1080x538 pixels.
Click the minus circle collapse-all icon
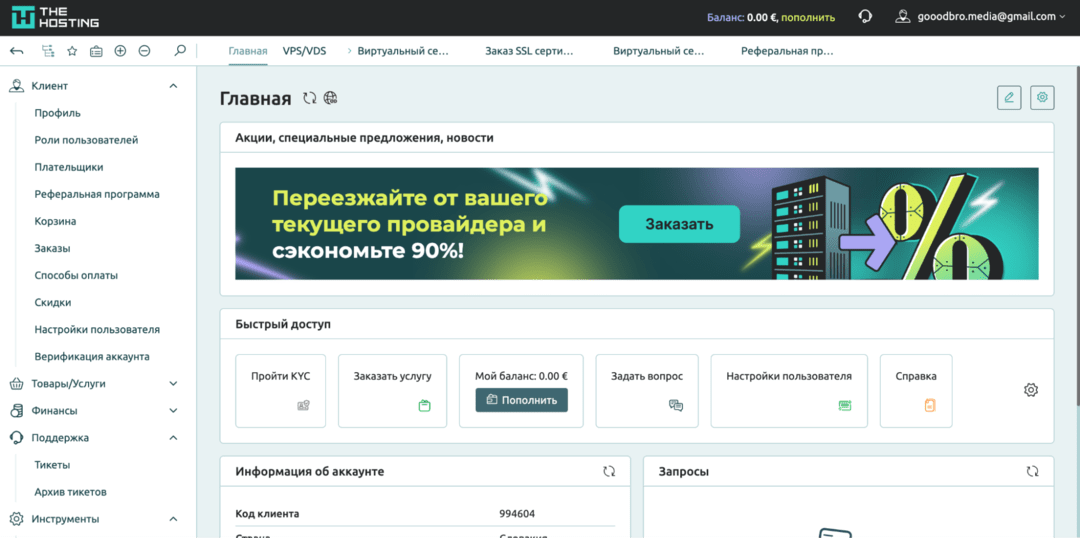pos(144,51)
